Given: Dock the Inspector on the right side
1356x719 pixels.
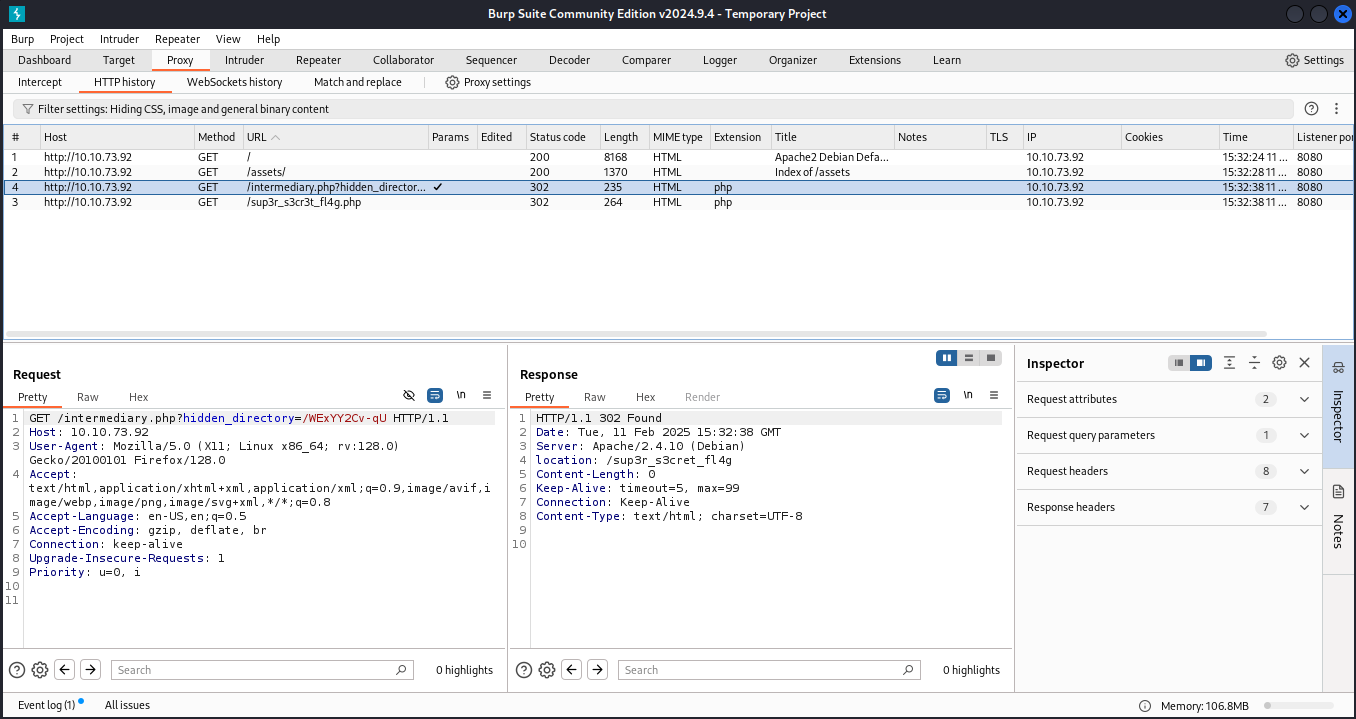Looking at the screenshot, I should pos(1201,363).
